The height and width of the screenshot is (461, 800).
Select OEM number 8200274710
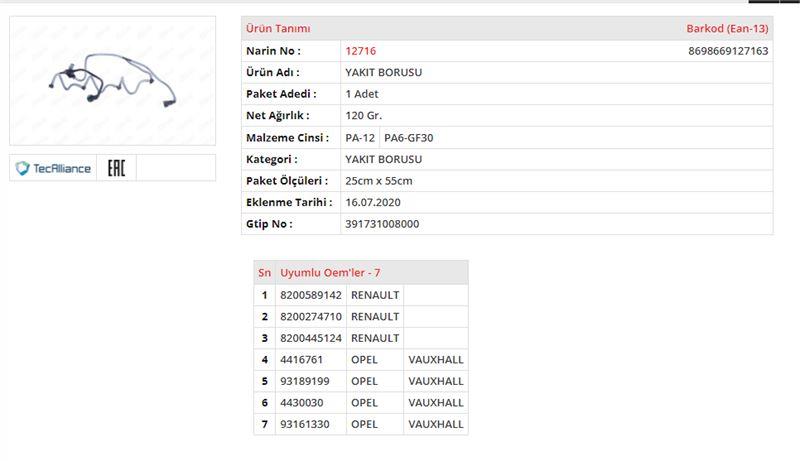(x=311, y=317)
